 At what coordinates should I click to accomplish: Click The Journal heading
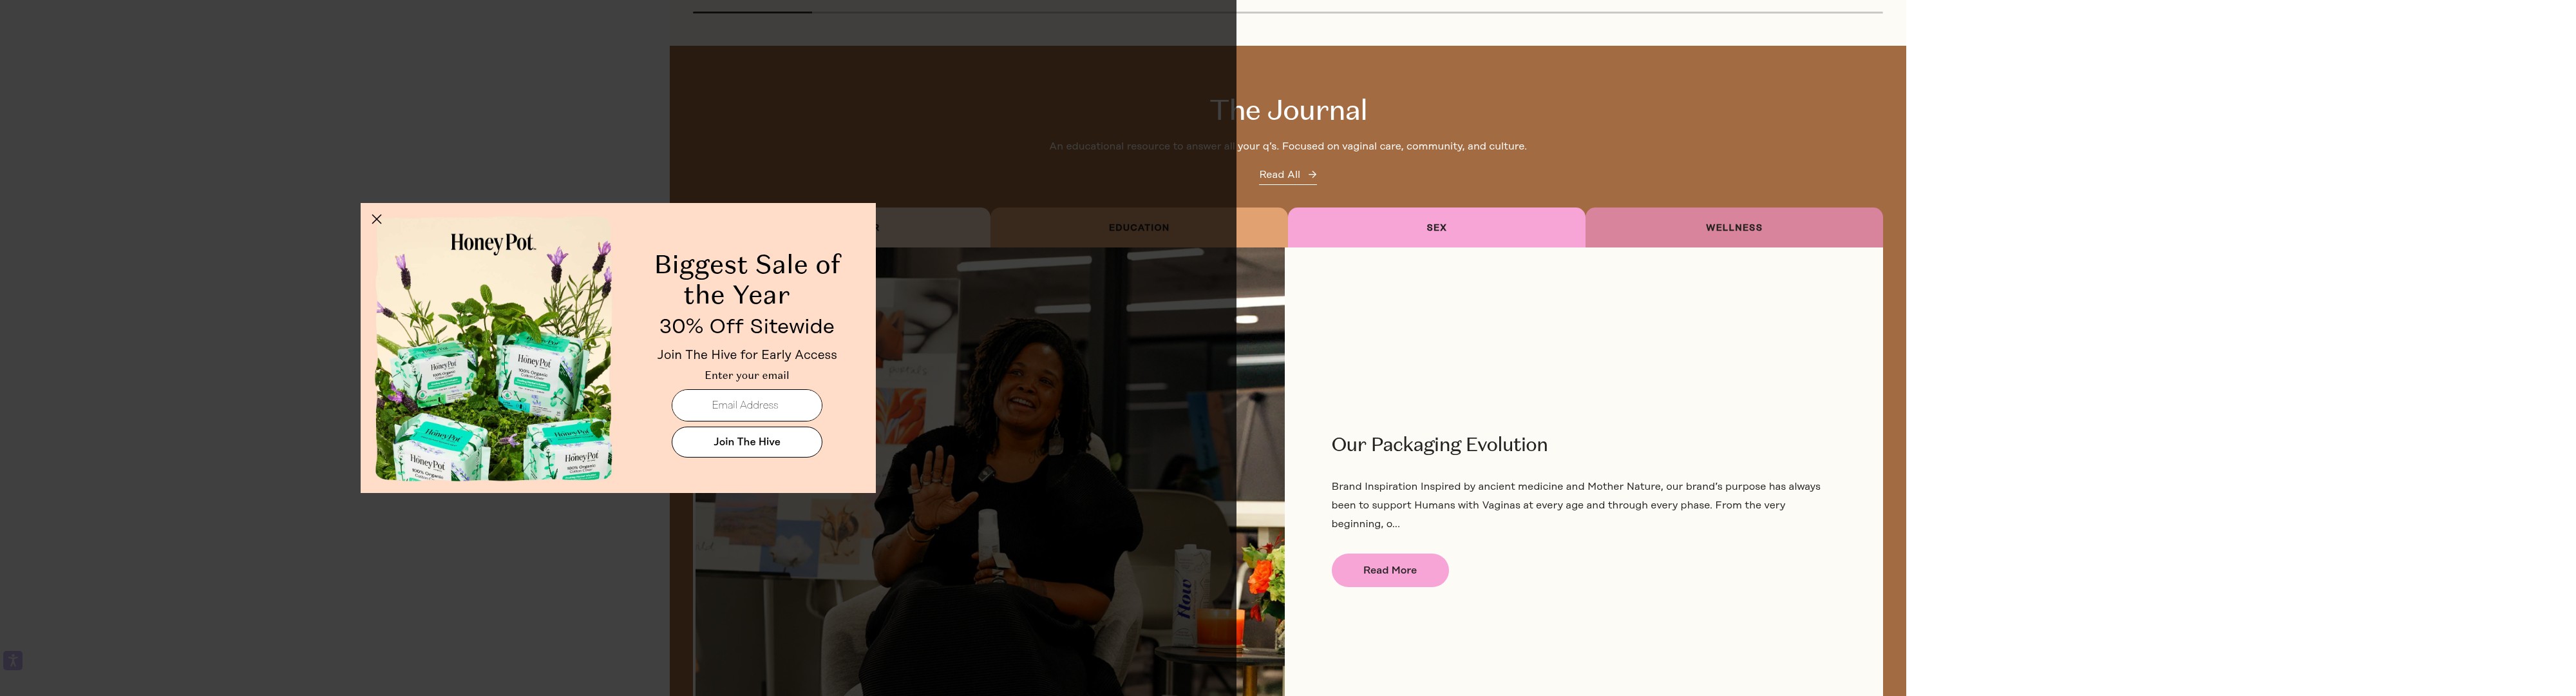click(x=1288, y=110)
